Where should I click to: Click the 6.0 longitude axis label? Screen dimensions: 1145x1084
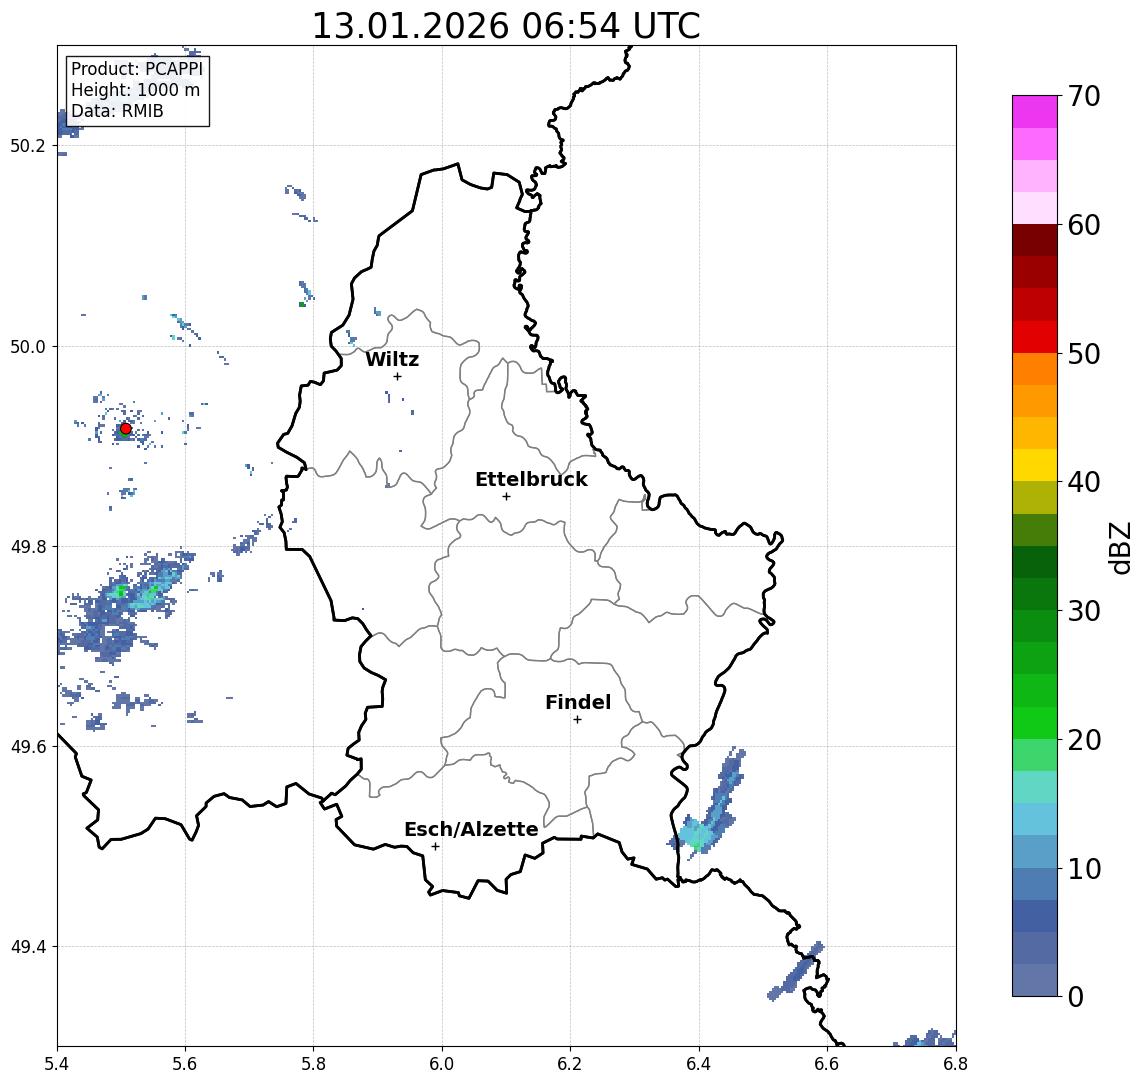click(x=442, y=1064)
